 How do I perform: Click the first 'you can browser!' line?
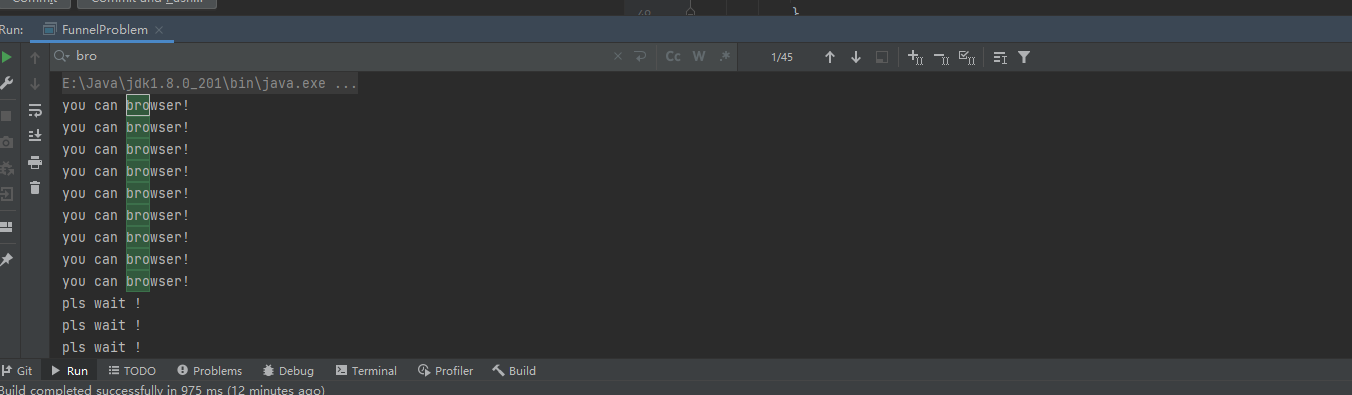(x=126, y=105)
